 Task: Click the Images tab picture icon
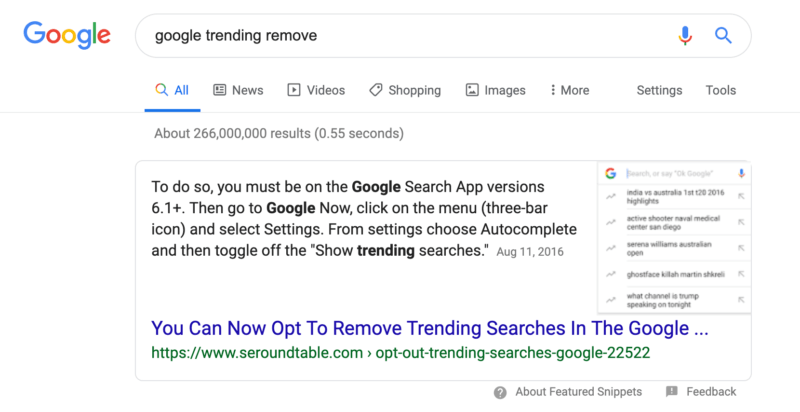(x=472, y=90)
